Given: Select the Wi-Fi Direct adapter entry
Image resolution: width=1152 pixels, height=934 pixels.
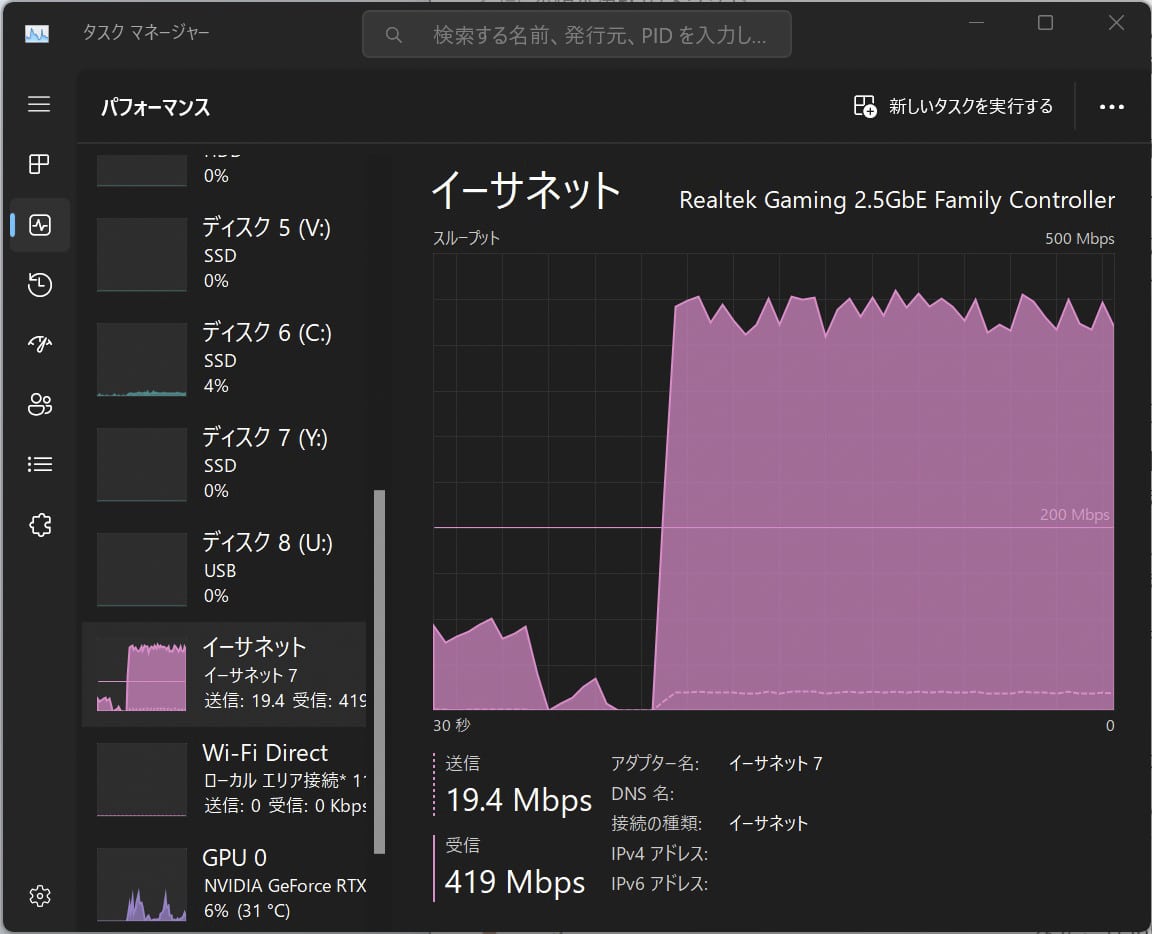Looking at the screenshot, I should [x=224, y=780].
